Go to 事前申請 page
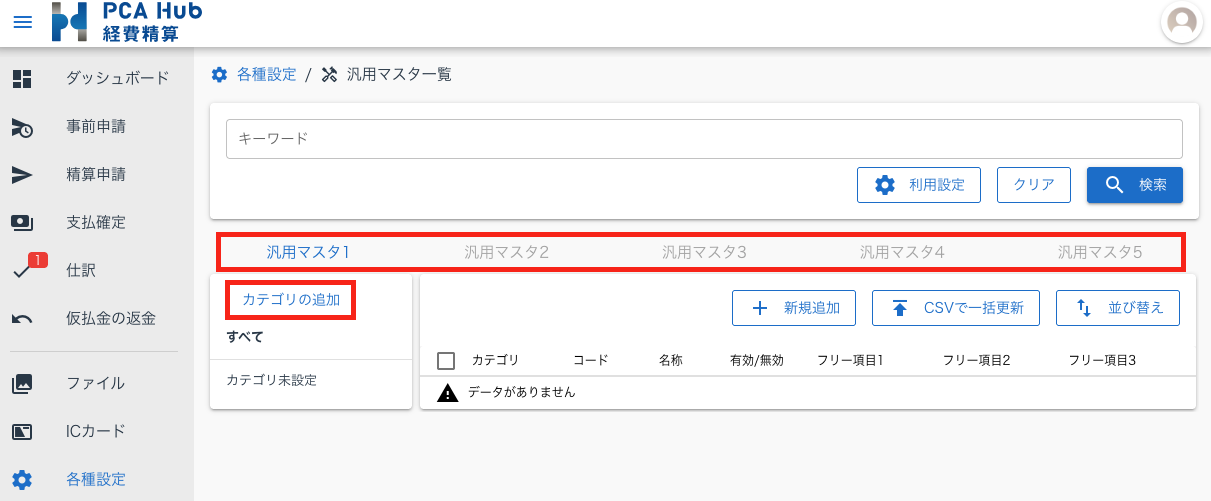 click(97, 127)
